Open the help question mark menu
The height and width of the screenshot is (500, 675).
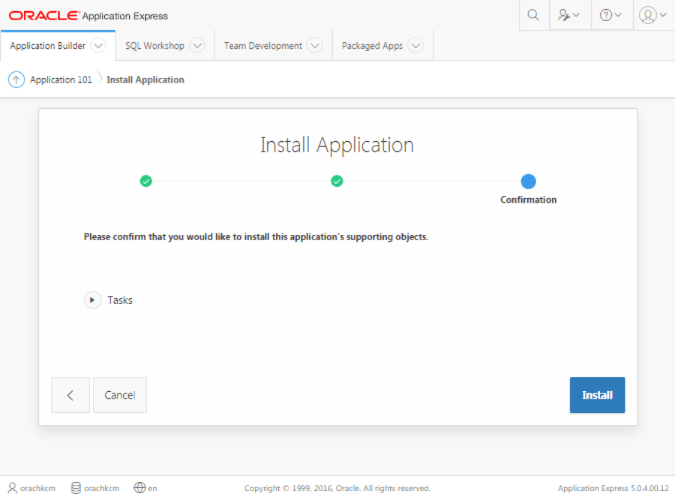pos(610,15)
